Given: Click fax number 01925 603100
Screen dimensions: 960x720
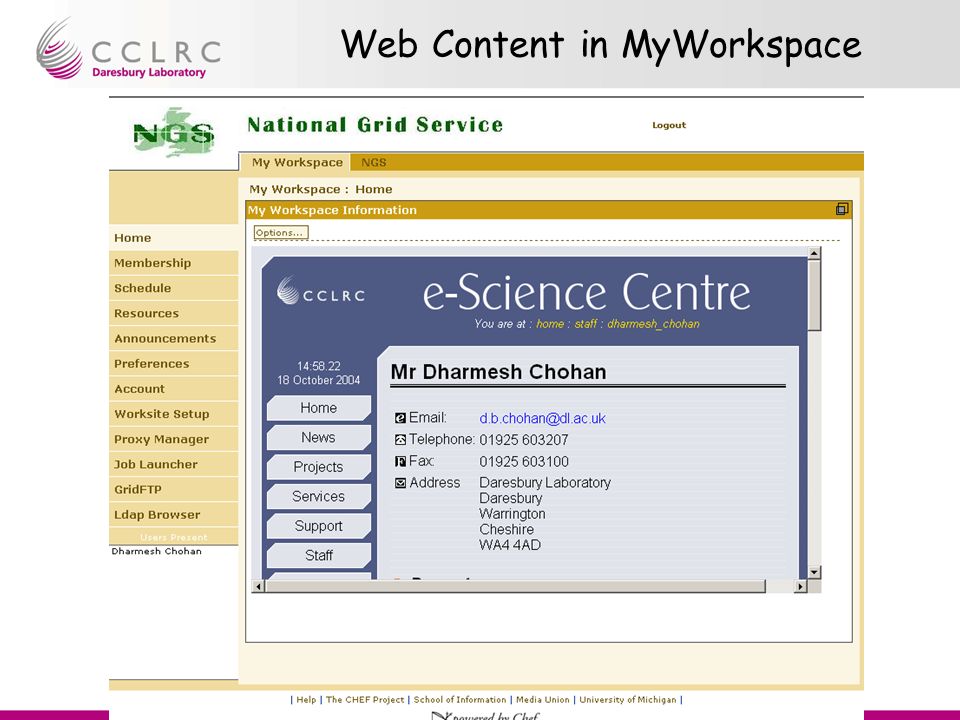Looking at the screenshot, I should click(523, 461).
